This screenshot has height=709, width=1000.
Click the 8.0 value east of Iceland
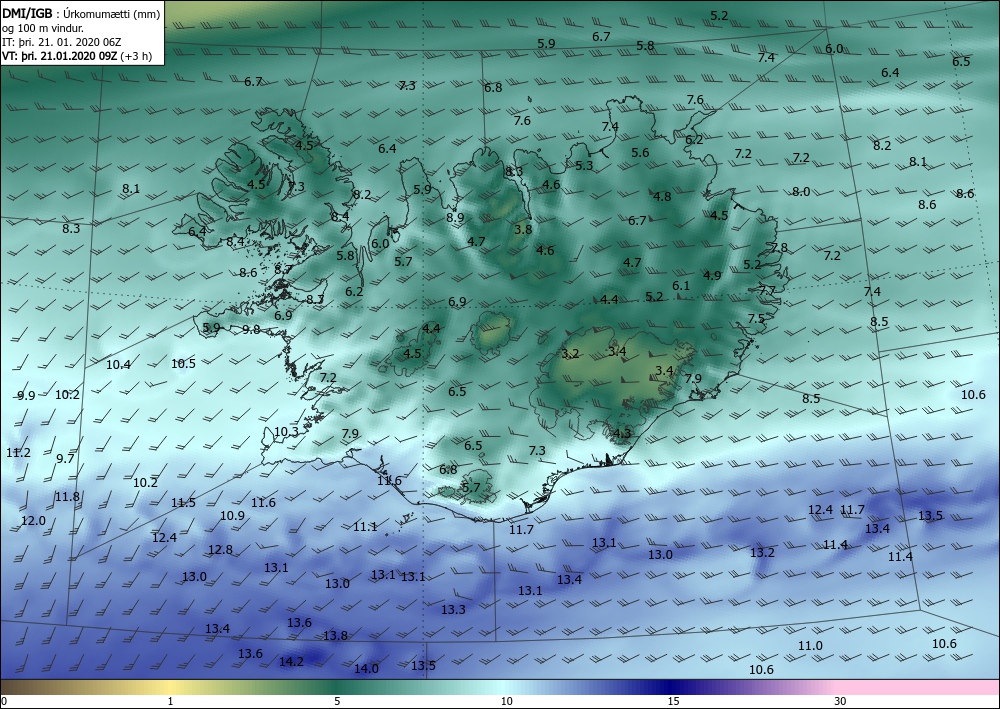[801, 192]
